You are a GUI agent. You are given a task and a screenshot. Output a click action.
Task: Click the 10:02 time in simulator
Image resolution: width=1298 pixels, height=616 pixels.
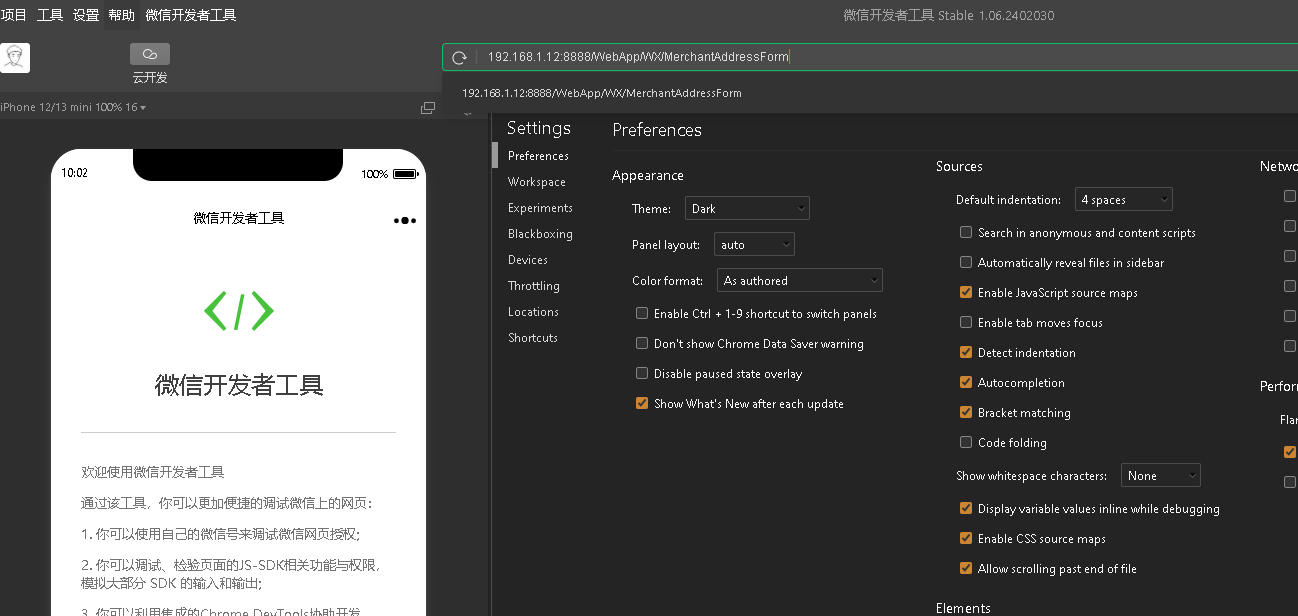[x=75, y=173]
